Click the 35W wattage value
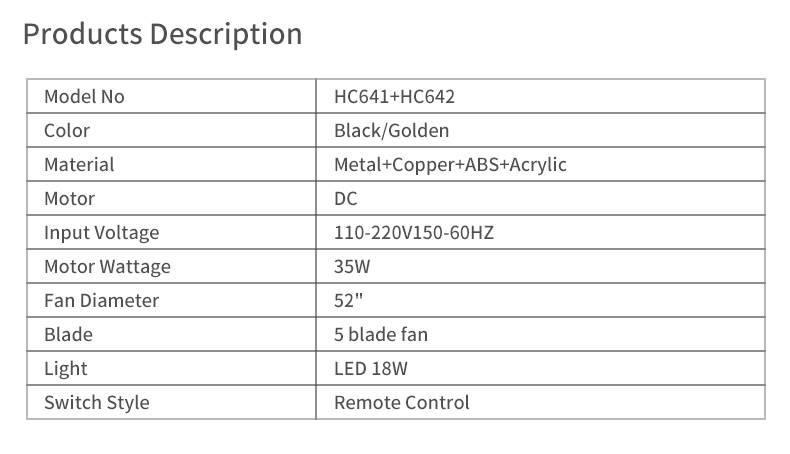This screenshot has height=454, width=790. [x=352, y=267]
